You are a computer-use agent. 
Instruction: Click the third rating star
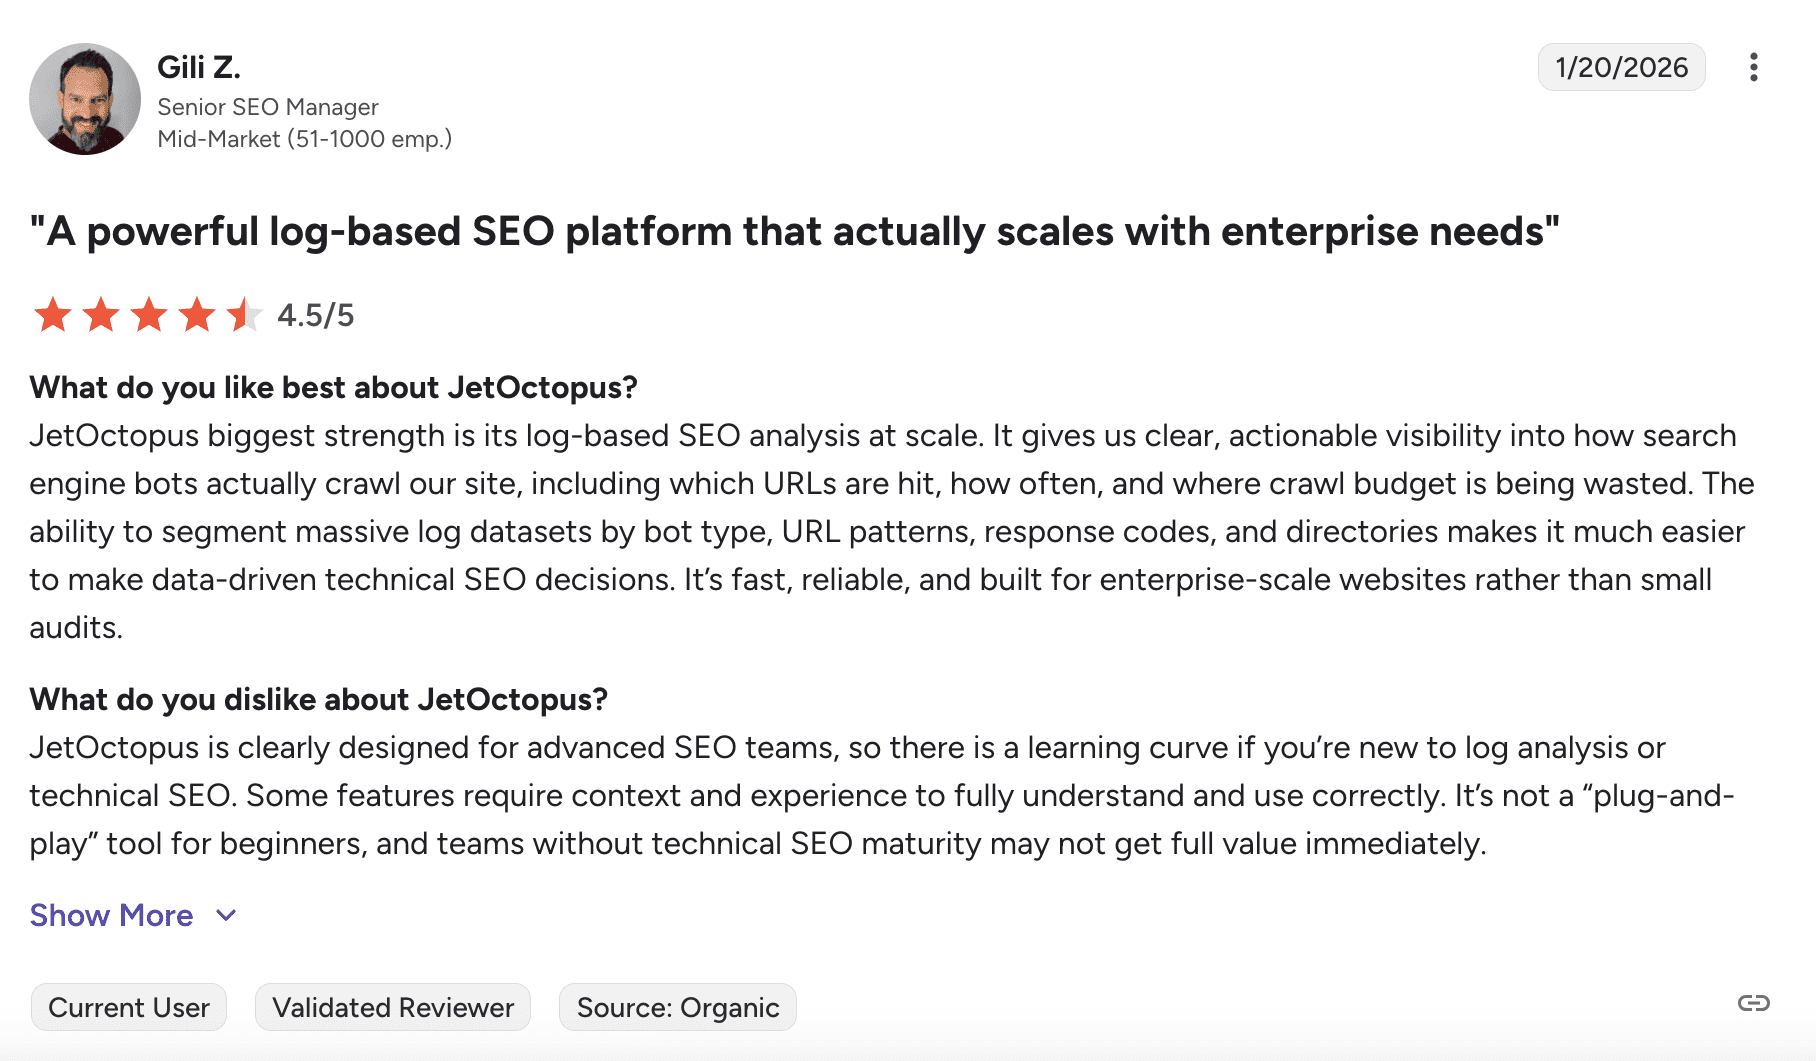(x=149, y=315)
